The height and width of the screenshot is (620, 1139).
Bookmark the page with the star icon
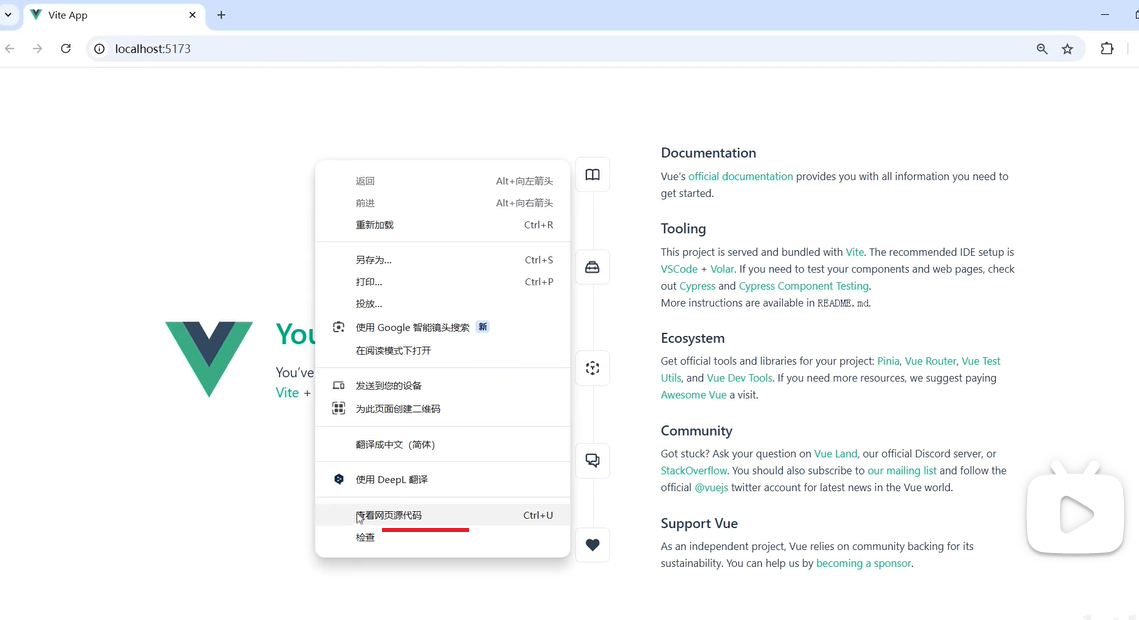click(1067, 49)
